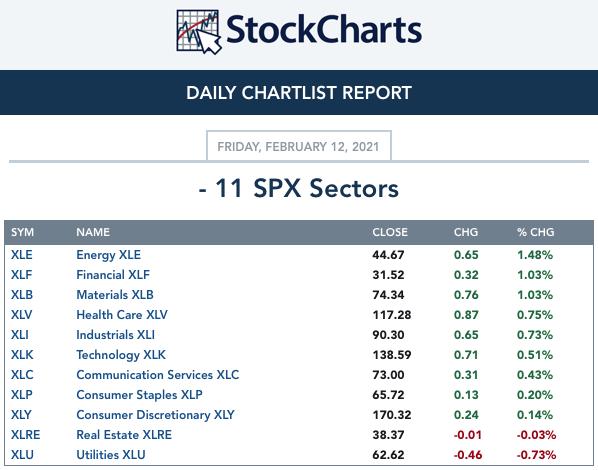
Task: Click Health Care XLV name link
Action: pos(122,315)
